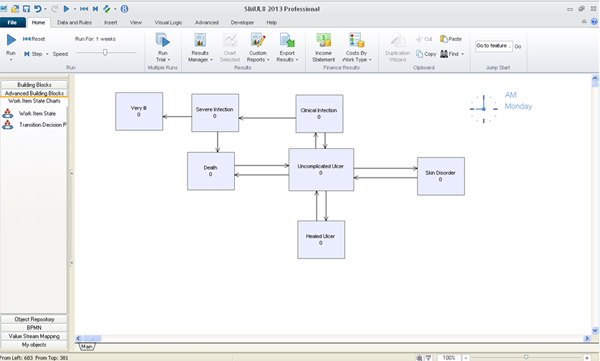
Task: Switch to the Insert ribbon tab
Action: tap(111, 22)
